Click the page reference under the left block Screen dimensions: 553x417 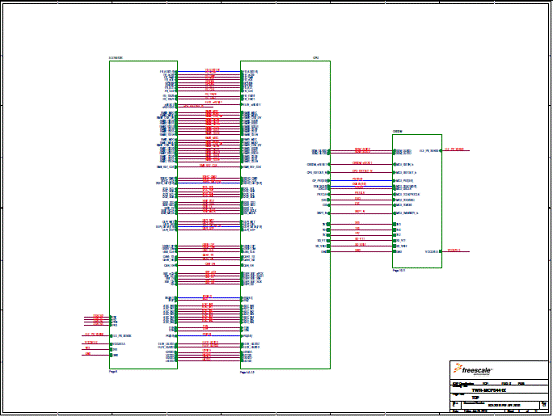(113, 371)
